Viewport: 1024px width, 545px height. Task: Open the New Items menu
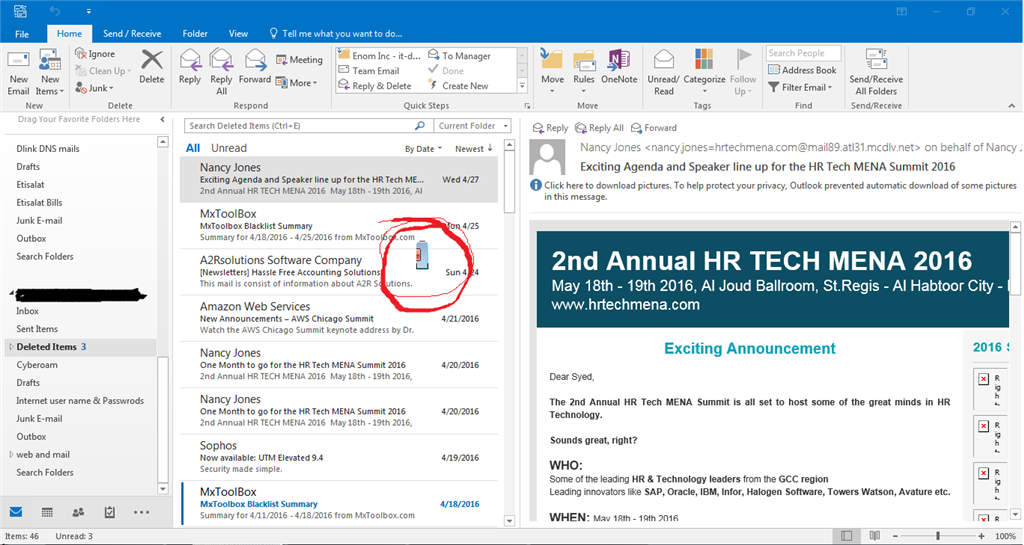[x=50, y=72]
